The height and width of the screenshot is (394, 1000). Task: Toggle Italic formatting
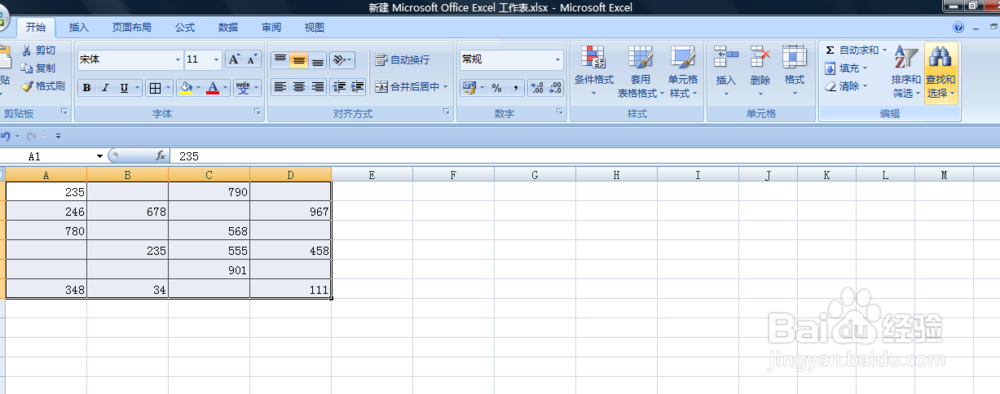coord(105,89)
